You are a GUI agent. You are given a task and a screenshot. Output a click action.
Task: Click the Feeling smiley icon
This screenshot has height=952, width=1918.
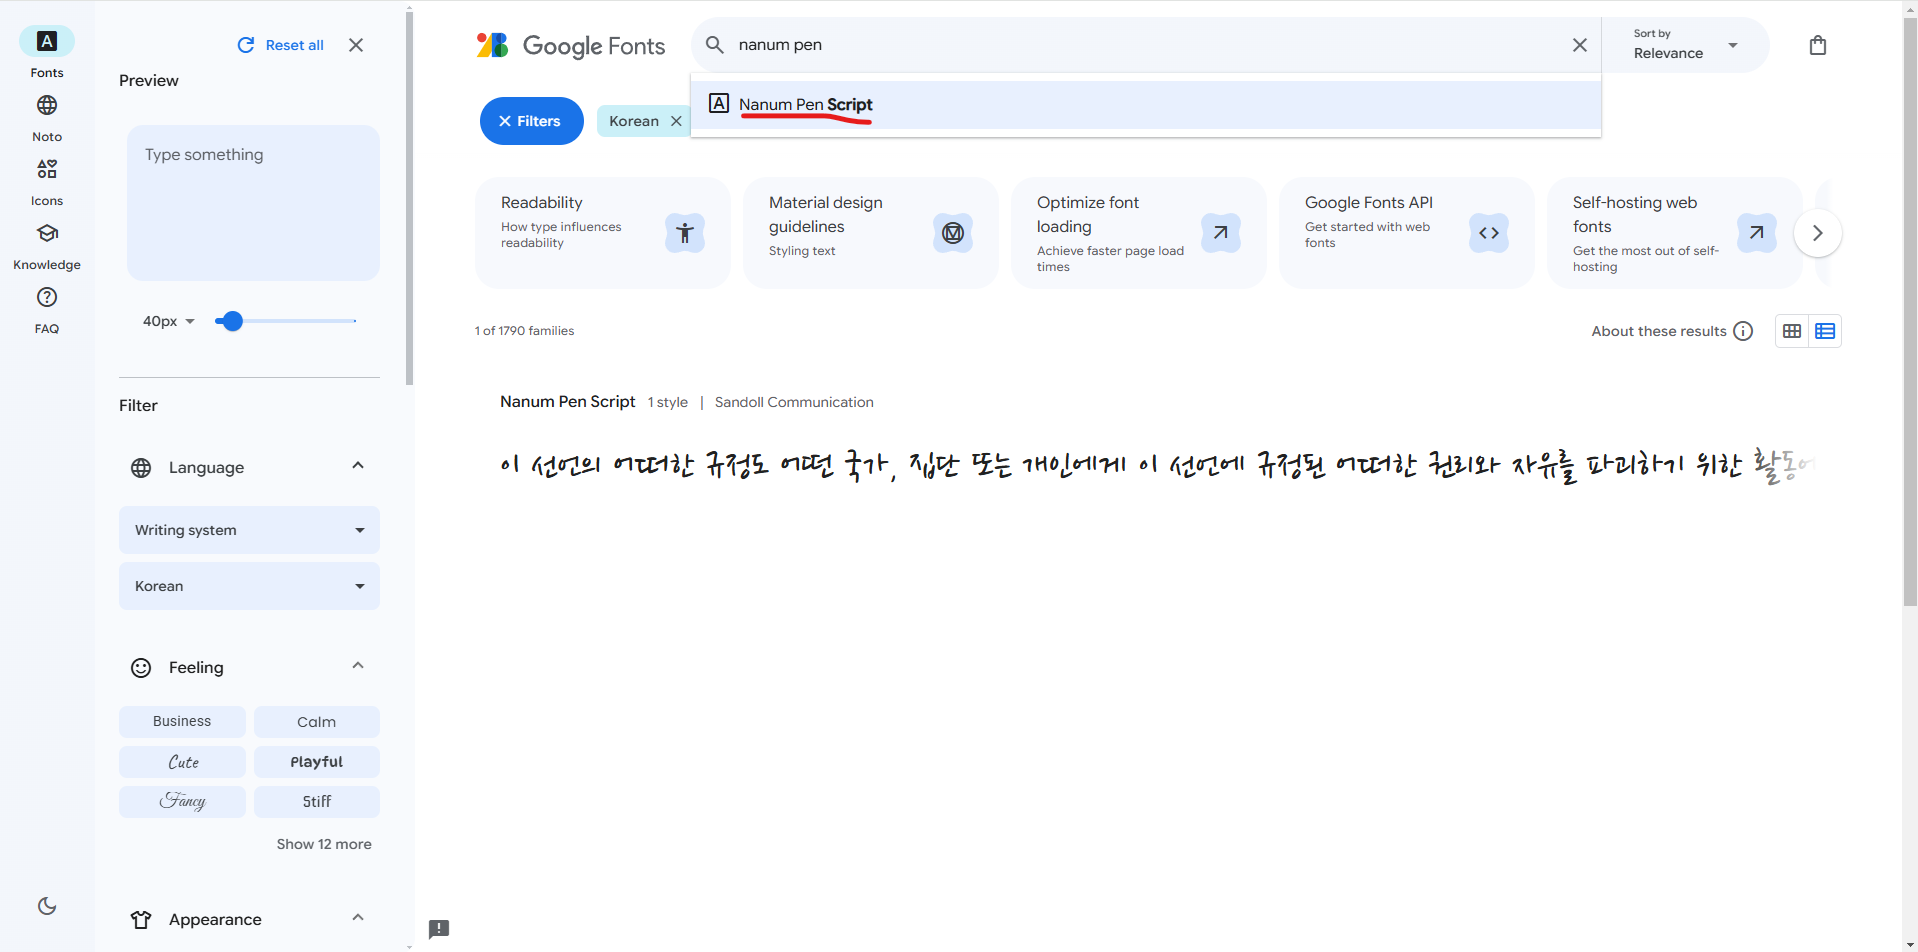click(141, 667)
